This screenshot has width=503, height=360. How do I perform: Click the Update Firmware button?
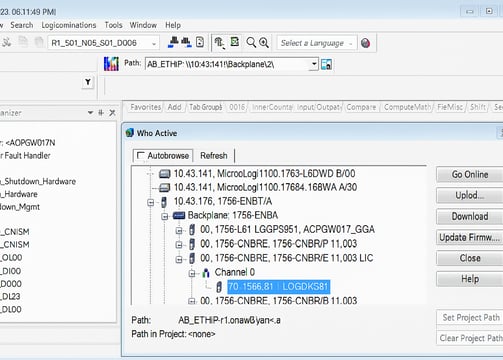pos(470,237)
